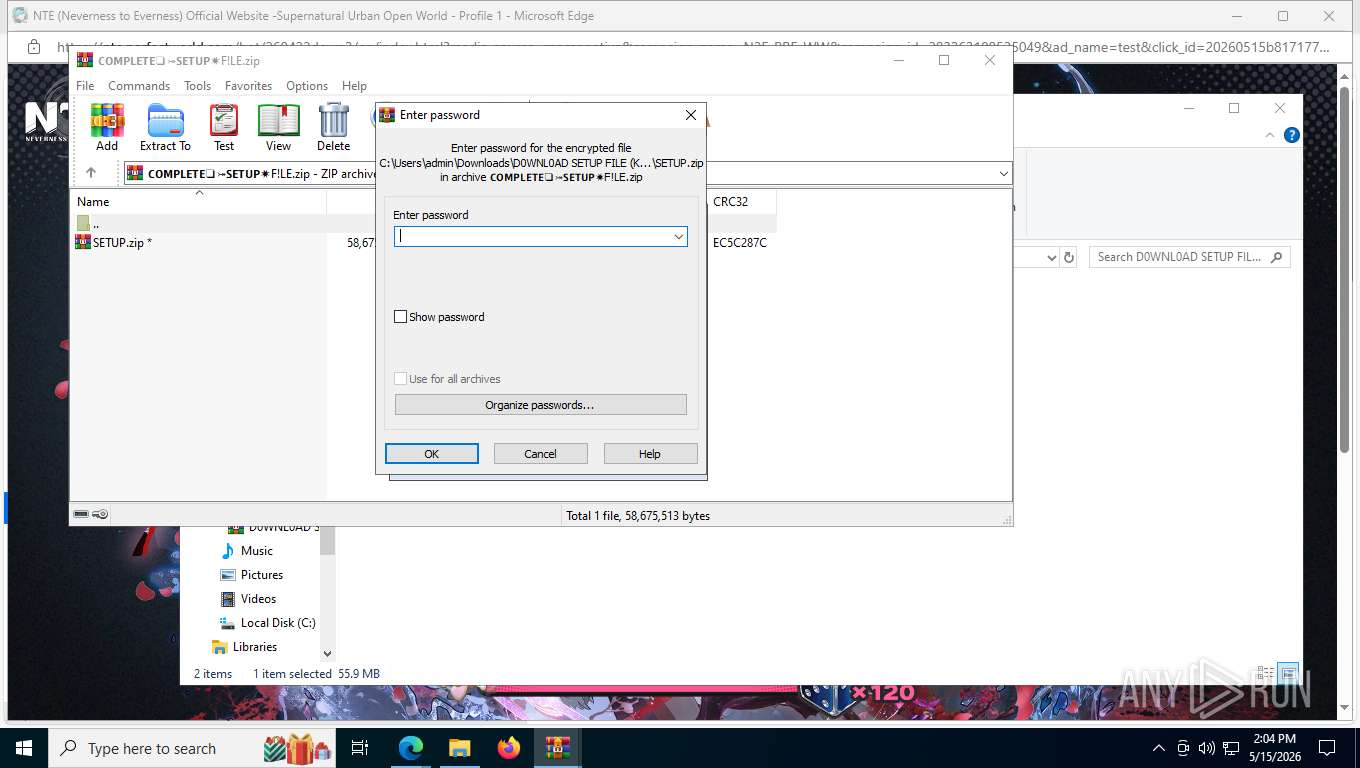Click the Extract To toolbar icon
The image size is (1360, 768).
165,127
